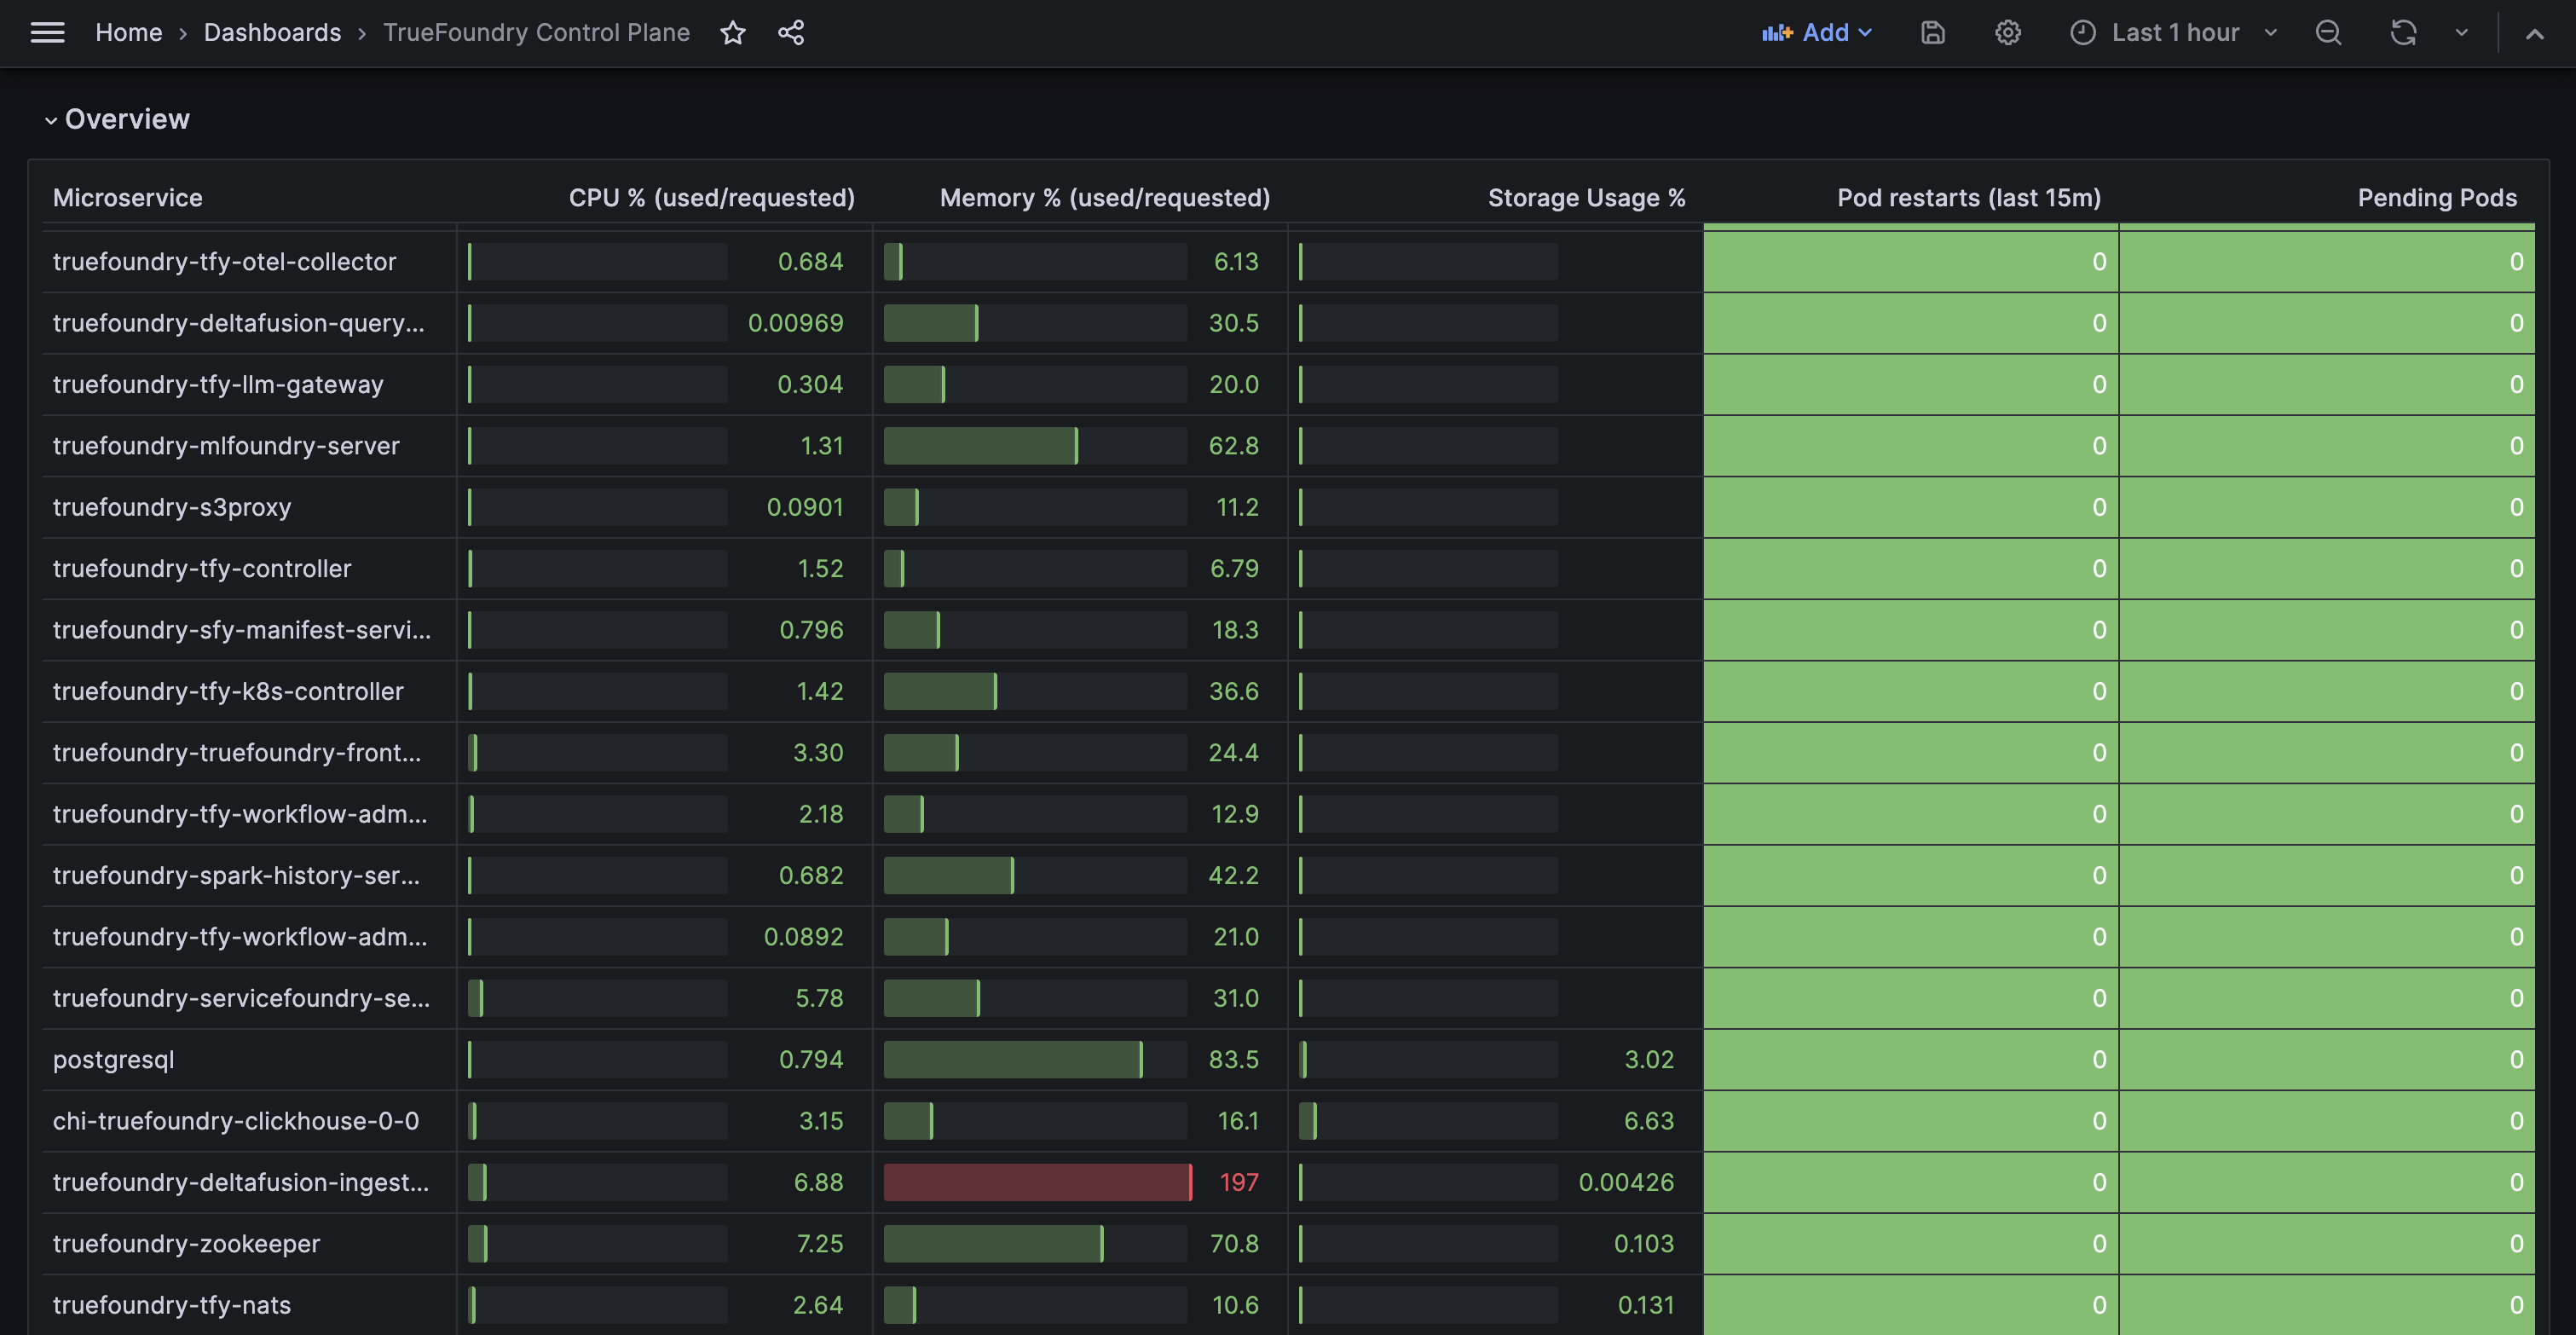The width and height of the screenshot is (2576, 1335).
Task: Click CPU value 5.78 for servicefoundry
Action: coord(819,999)
